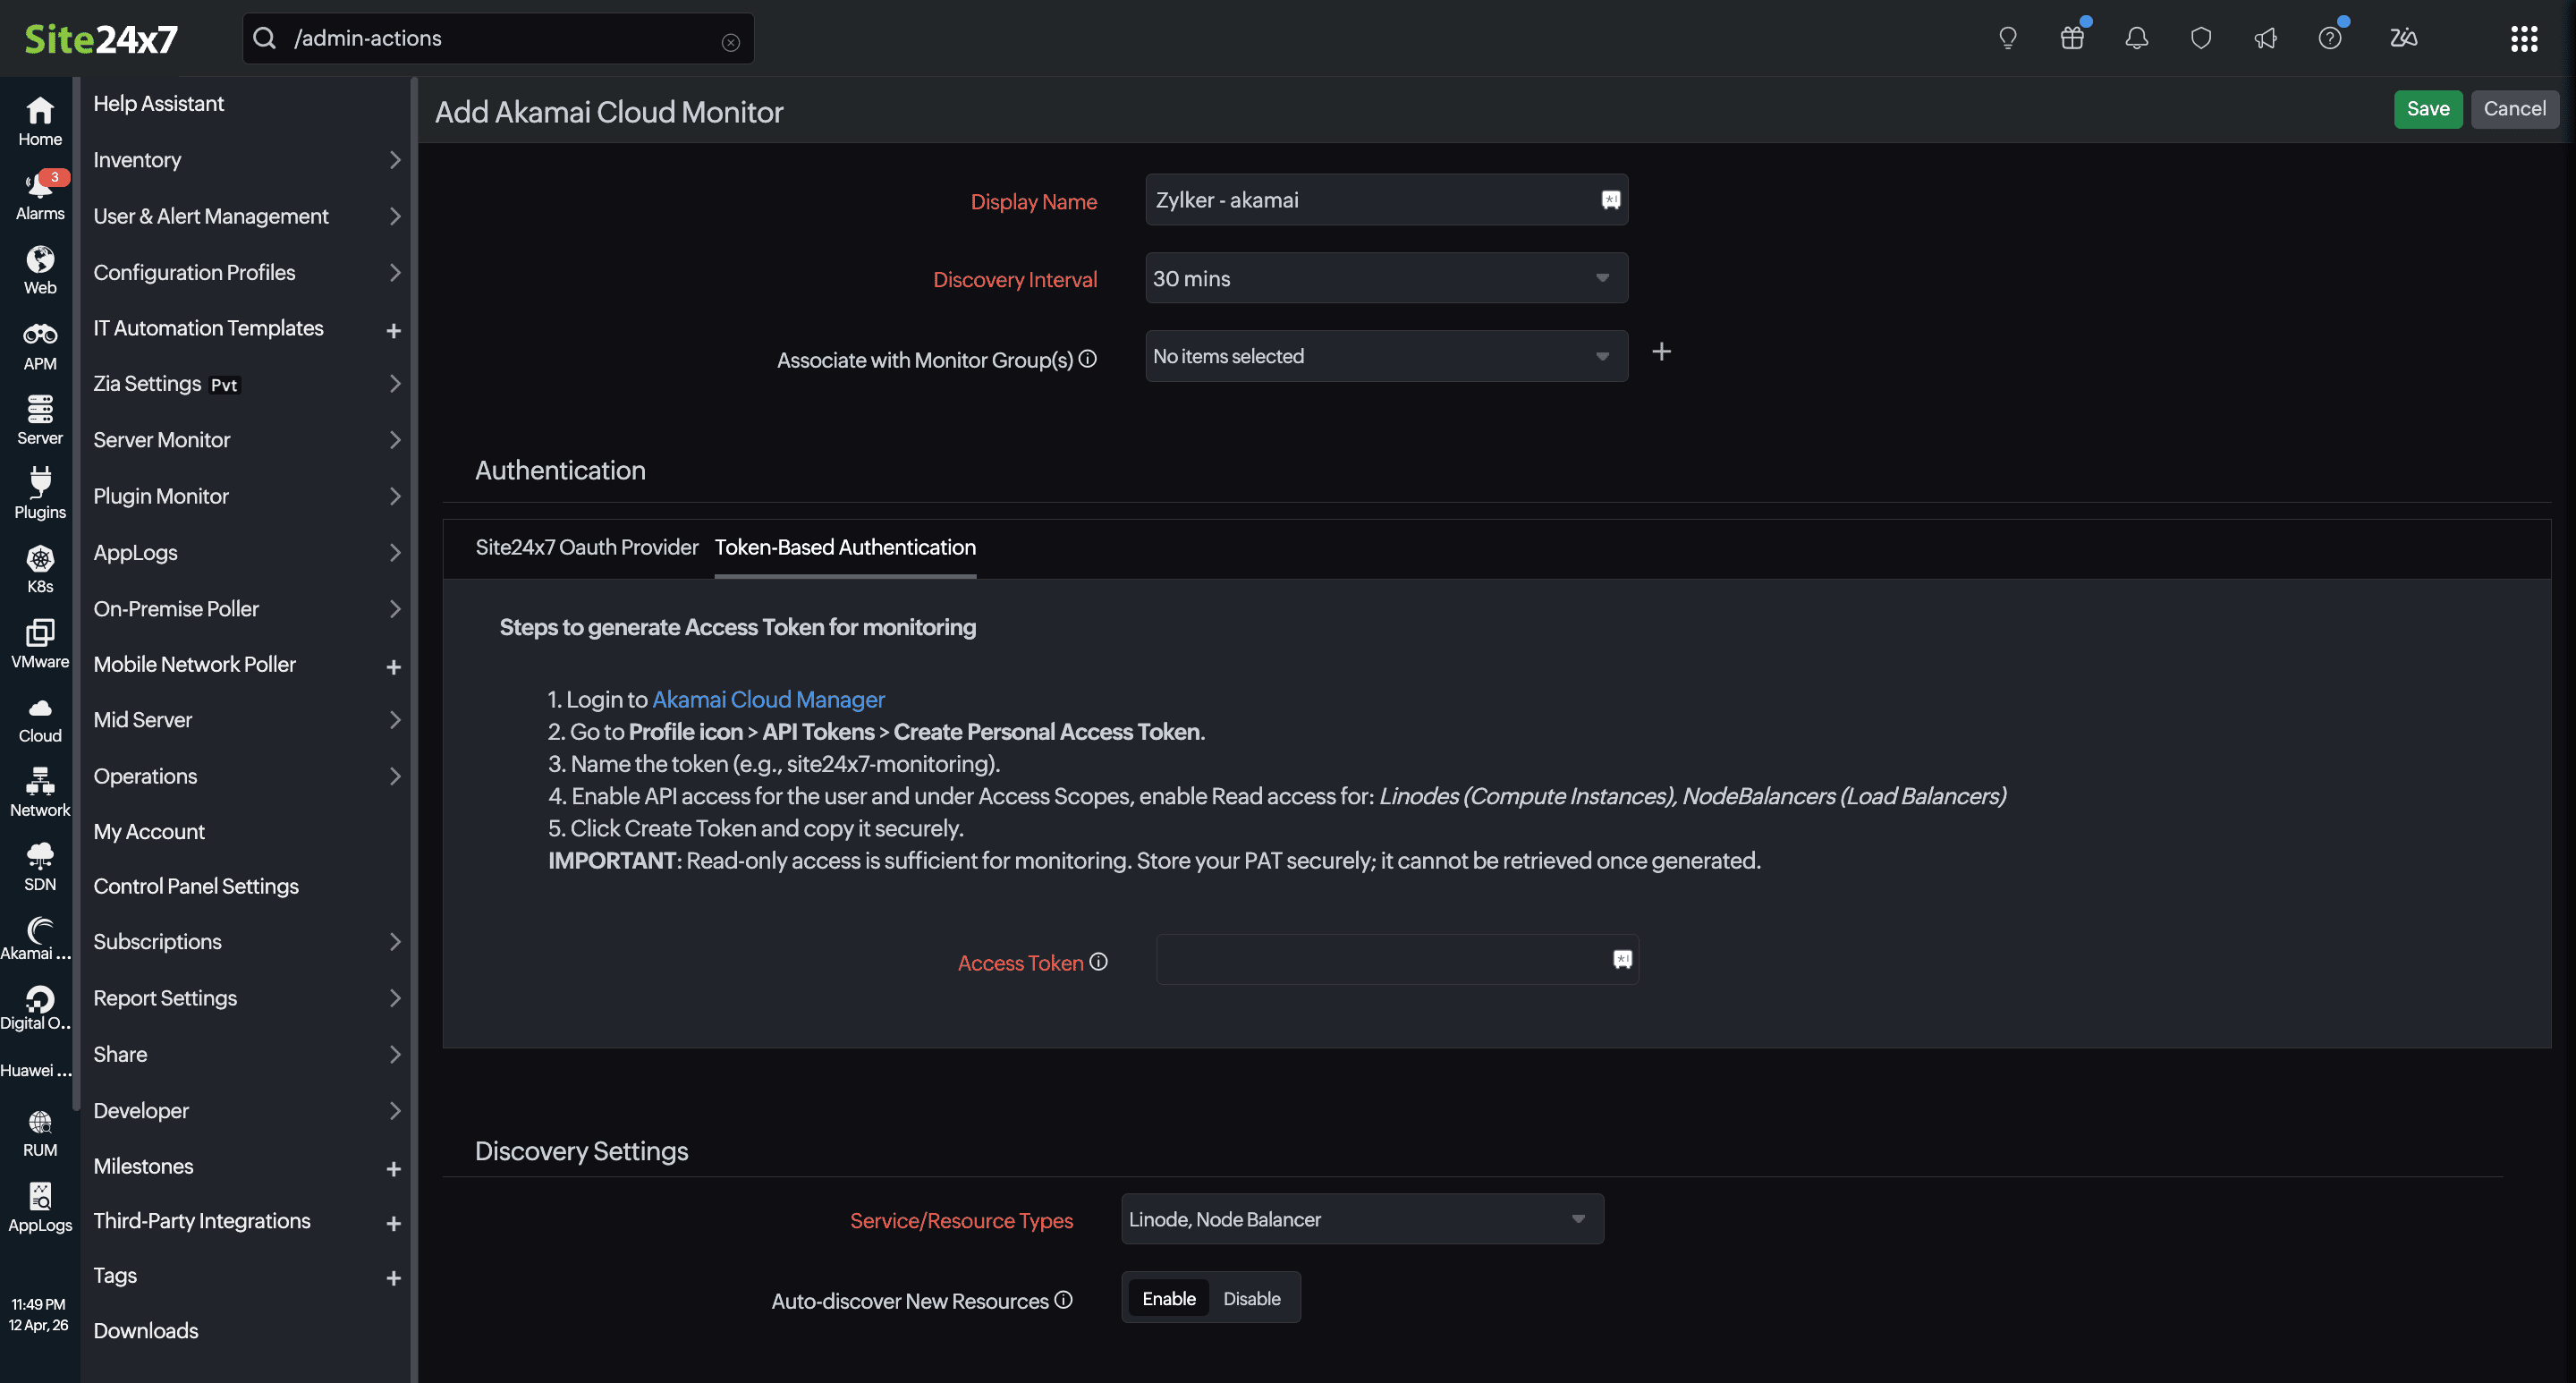2576x1383 pixels.
Task: Click the notifications bell icon
Action: (2136, 38)
